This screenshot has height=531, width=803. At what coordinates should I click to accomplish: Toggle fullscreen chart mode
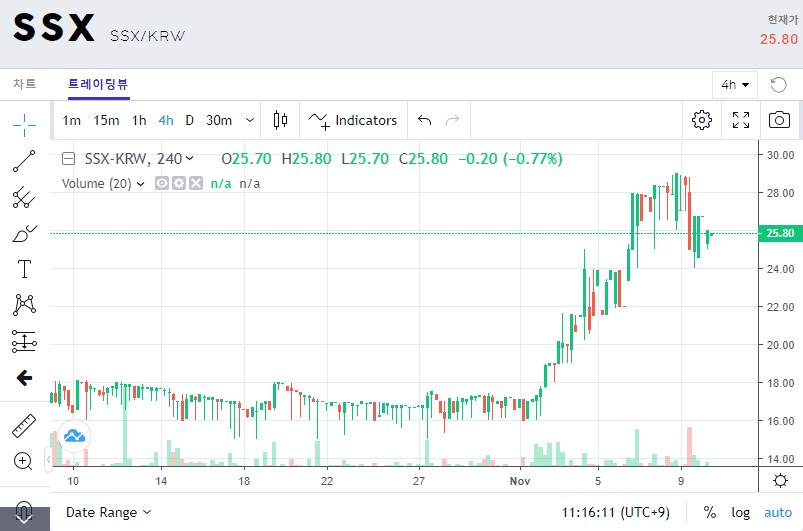click(741, 120)
